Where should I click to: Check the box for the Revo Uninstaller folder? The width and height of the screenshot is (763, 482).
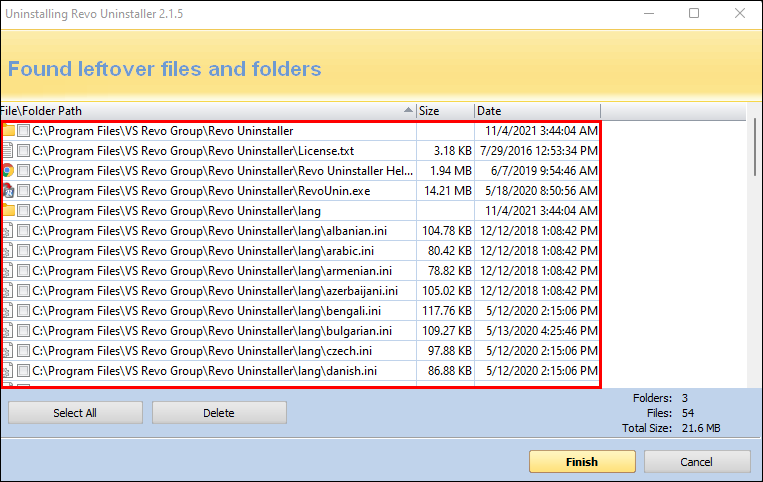(x=23, y=130)
